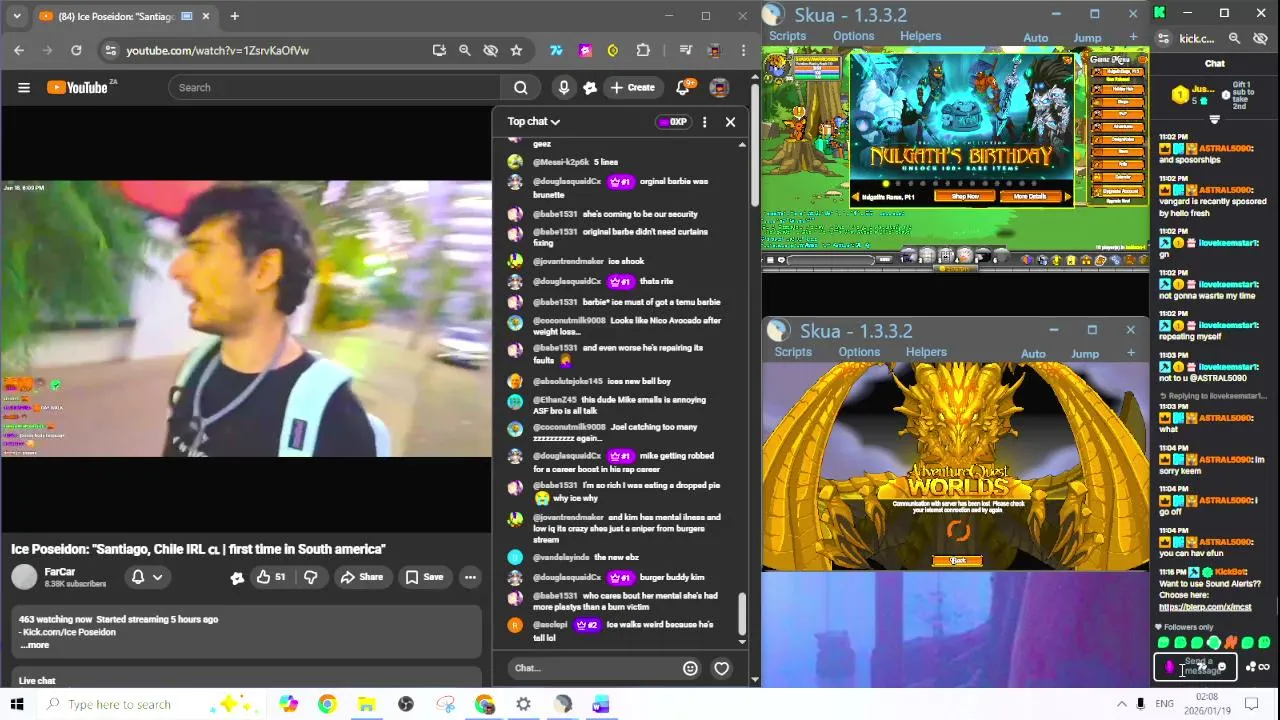The width and height of the screenshot is (1280, 720).
Task: Click More Details on Nulgath's Birthday banner
Action: pos(1029,197)
